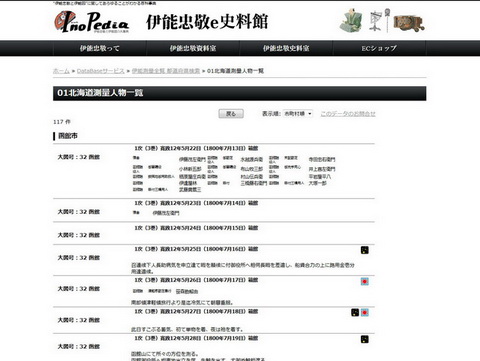This screenshot has width=480, height=361.
Task: Click the InoPedia logo
Action: [91, 22]
